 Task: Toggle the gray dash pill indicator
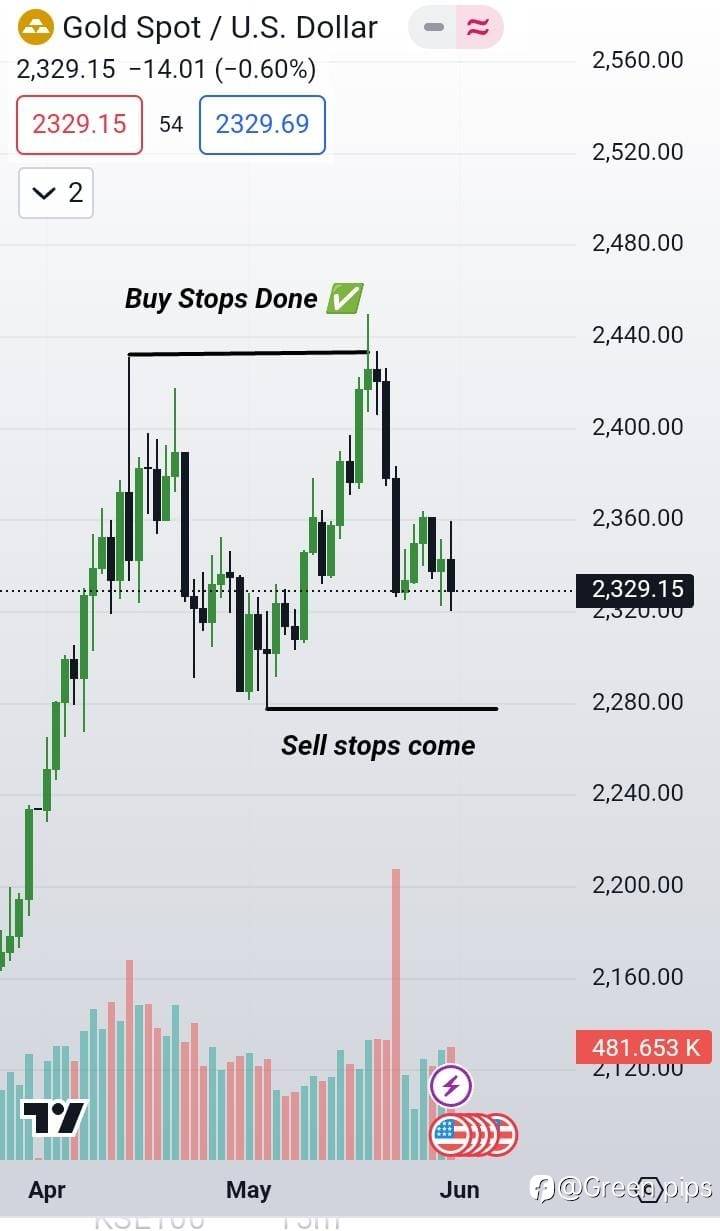433,28
